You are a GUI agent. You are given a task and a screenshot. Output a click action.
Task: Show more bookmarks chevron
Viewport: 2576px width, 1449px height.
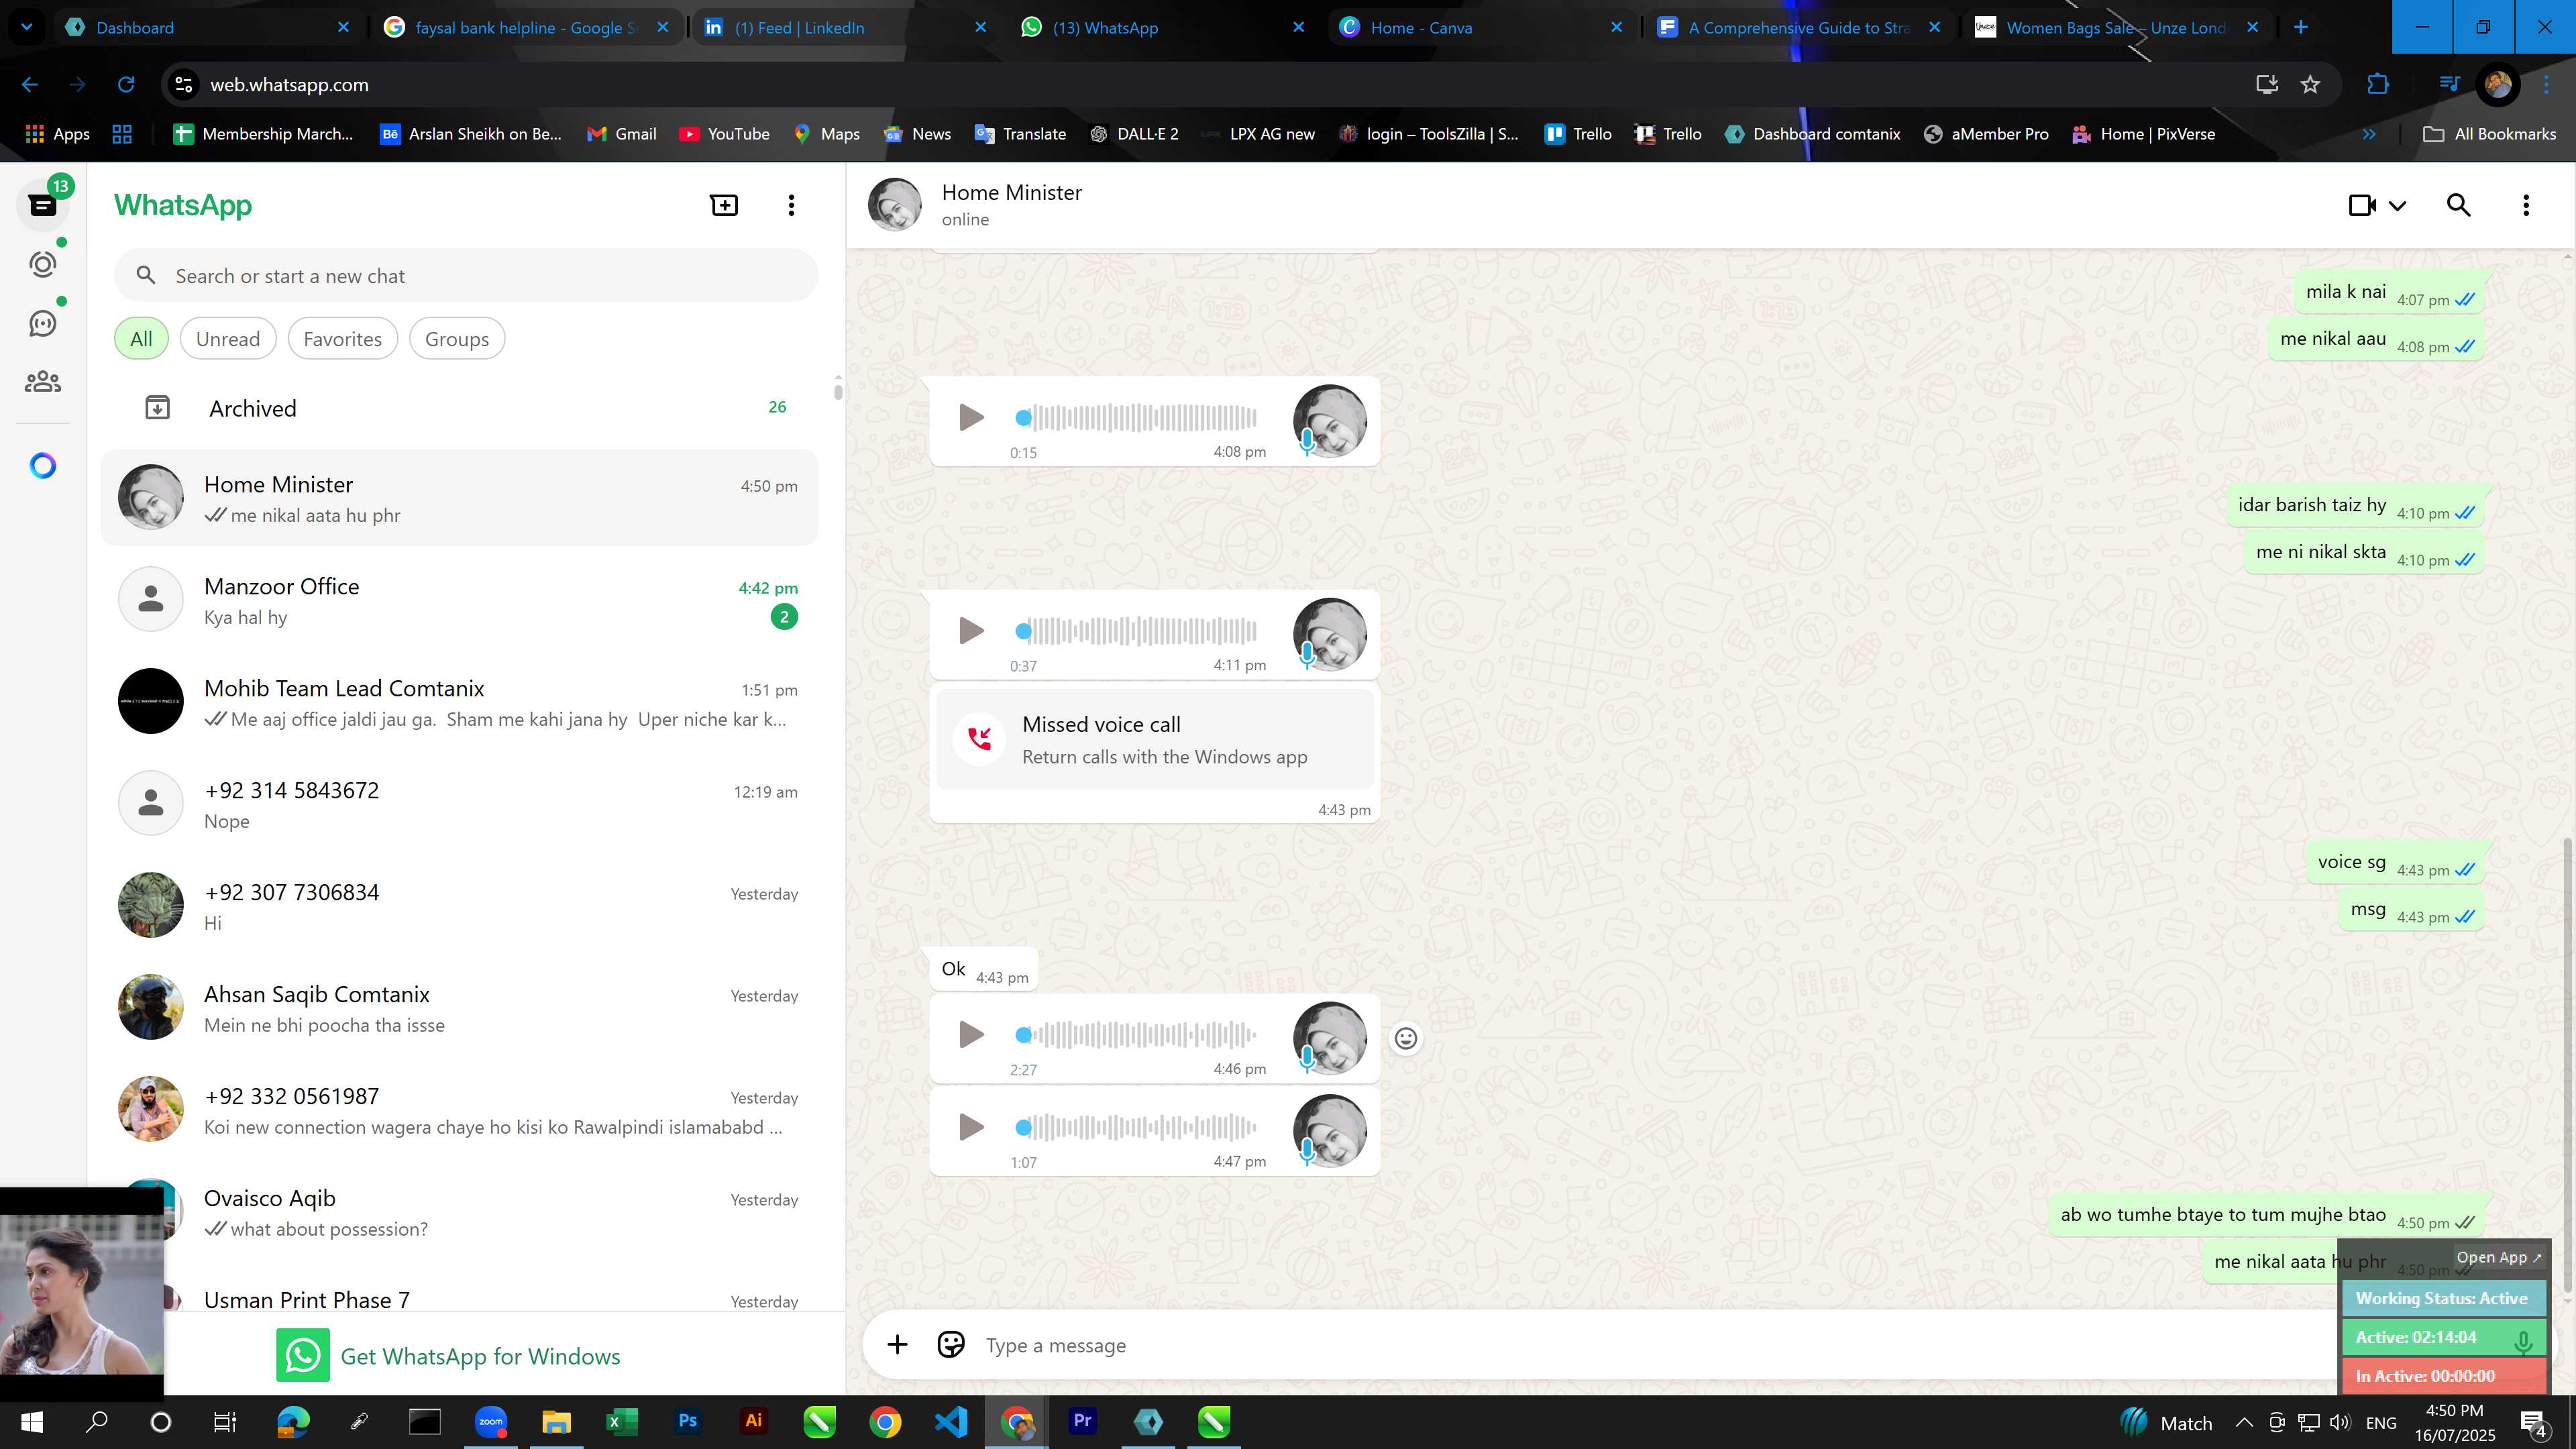click(2368, 134)
